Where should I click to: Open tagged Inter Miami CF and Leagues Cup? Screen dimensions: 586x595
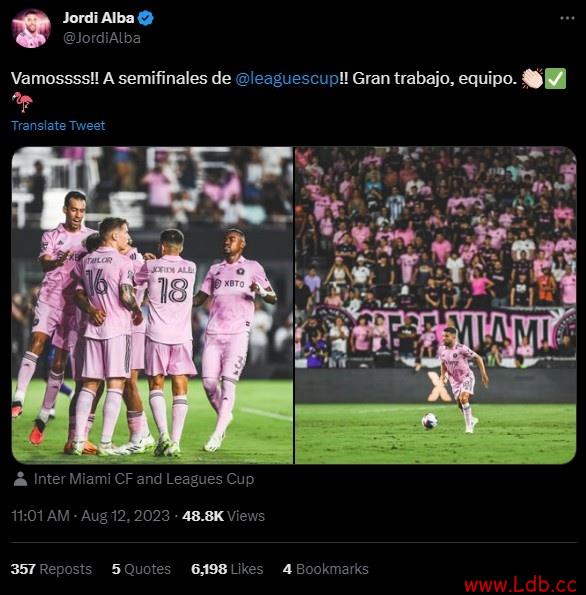pyautogui.click(x=144, y=479)
